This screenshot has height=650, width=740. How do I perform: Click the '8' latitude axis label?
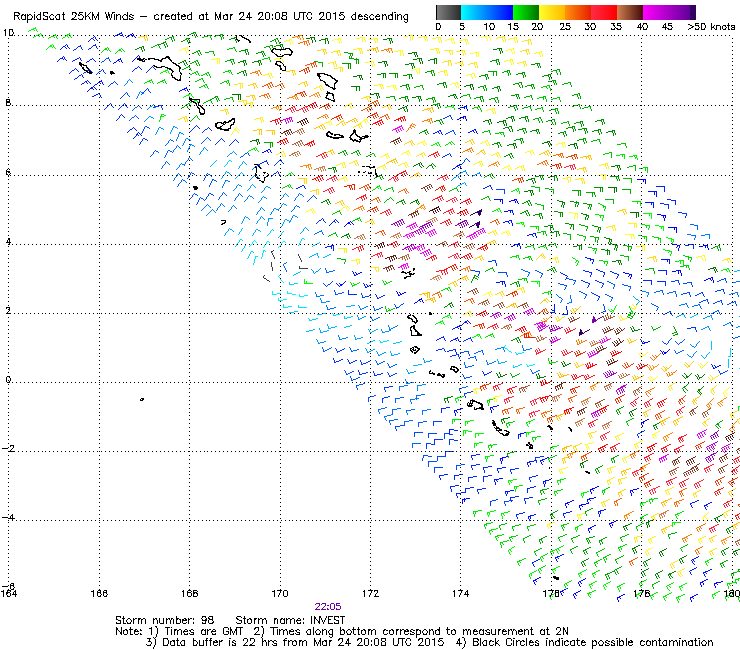coord(8,102)
